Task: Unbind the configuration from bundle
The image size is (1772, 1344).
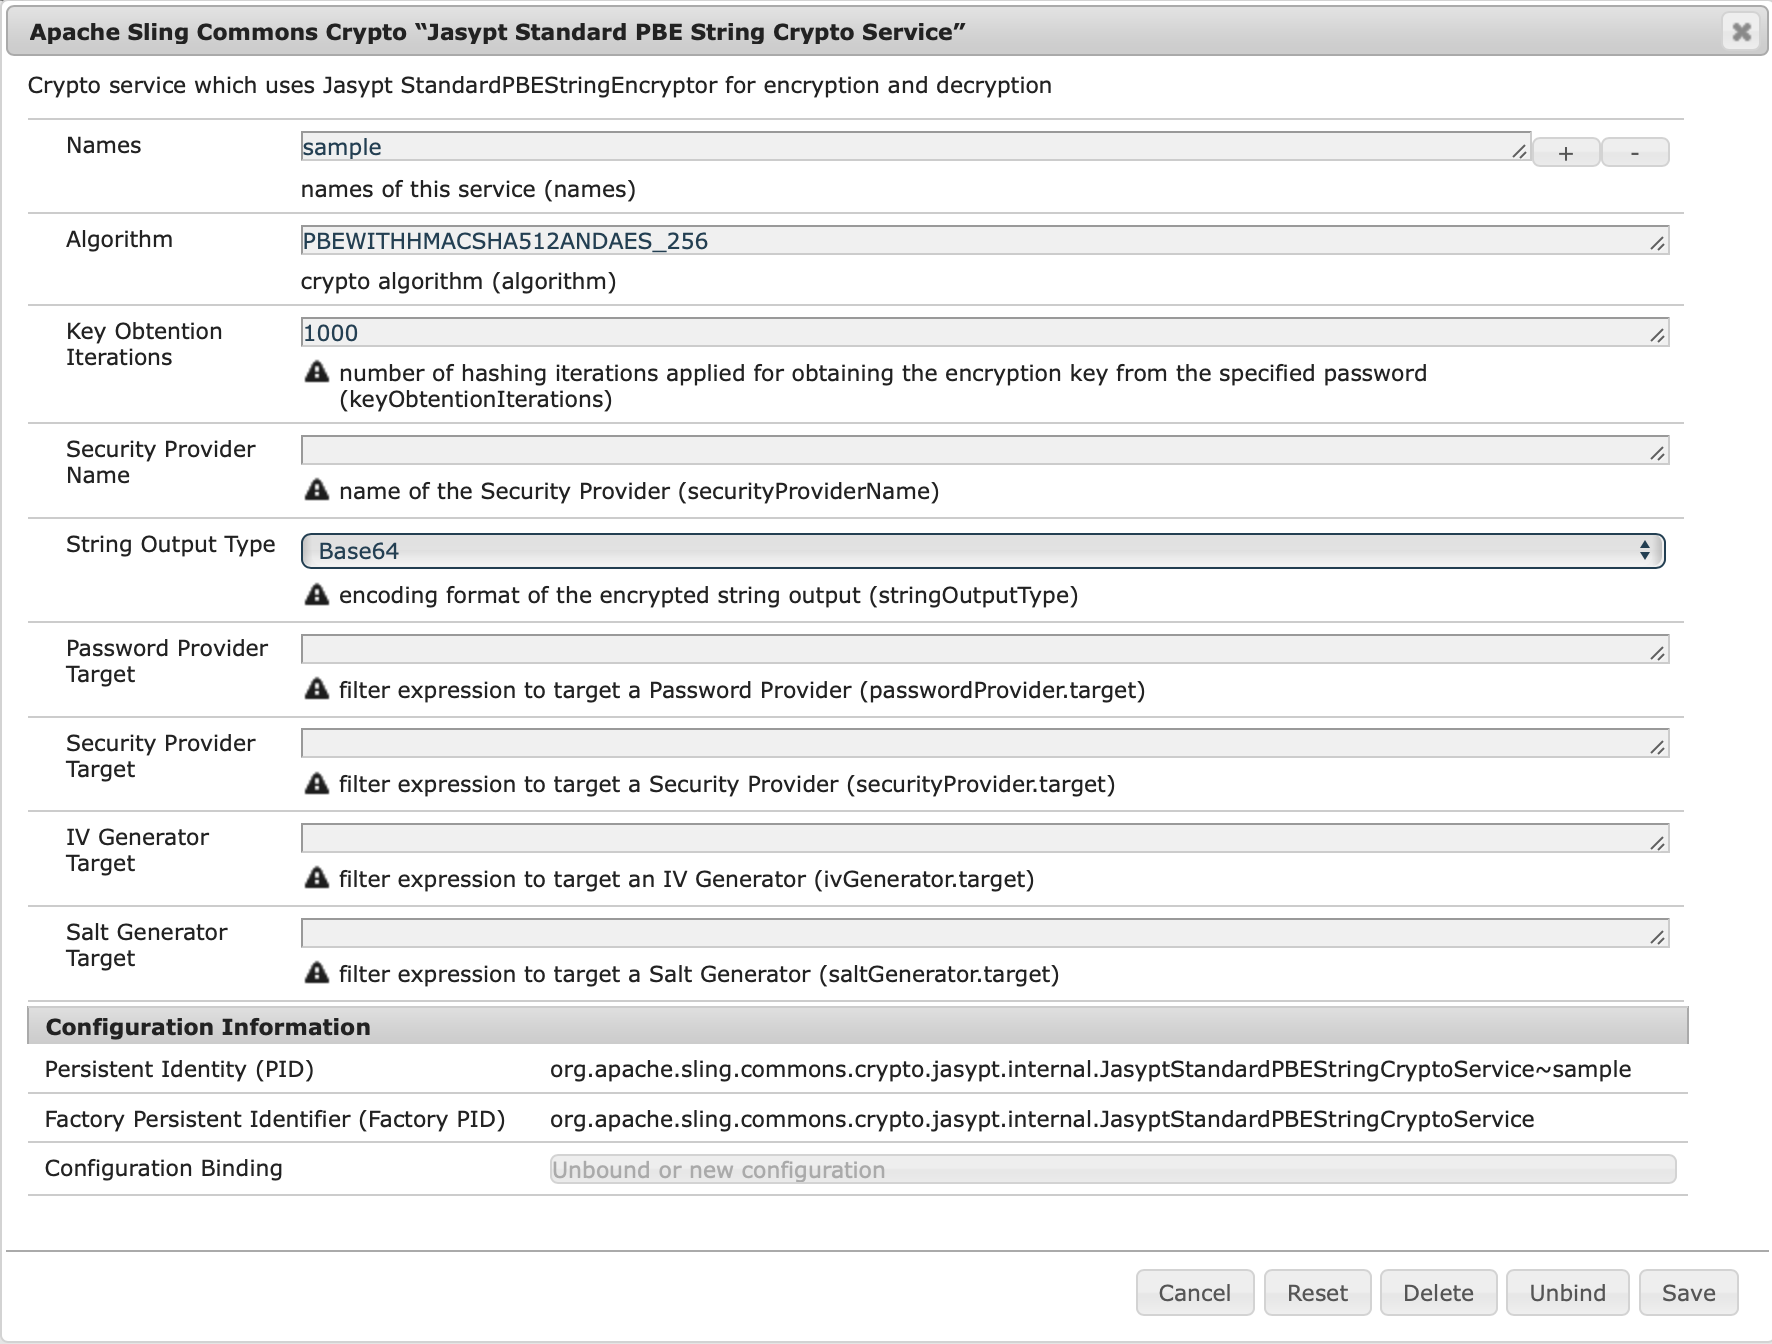Action: [1567, 1293]
